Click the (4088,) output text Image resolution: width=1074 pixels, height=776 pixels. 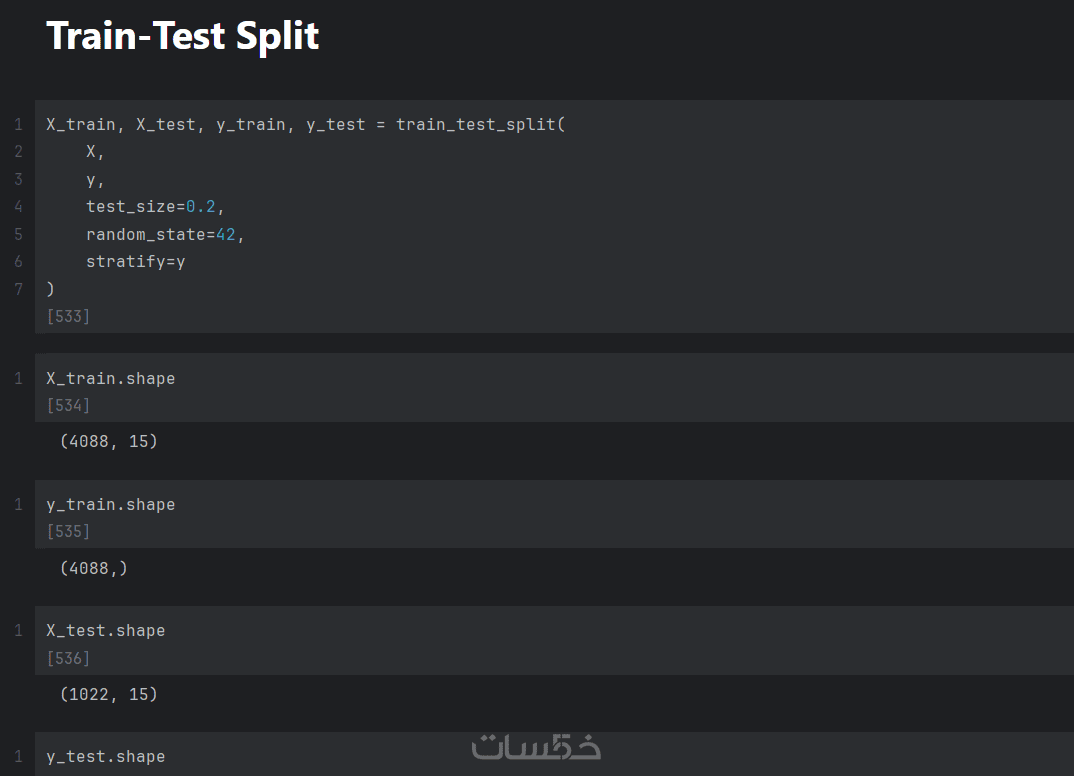click(94, 568)
